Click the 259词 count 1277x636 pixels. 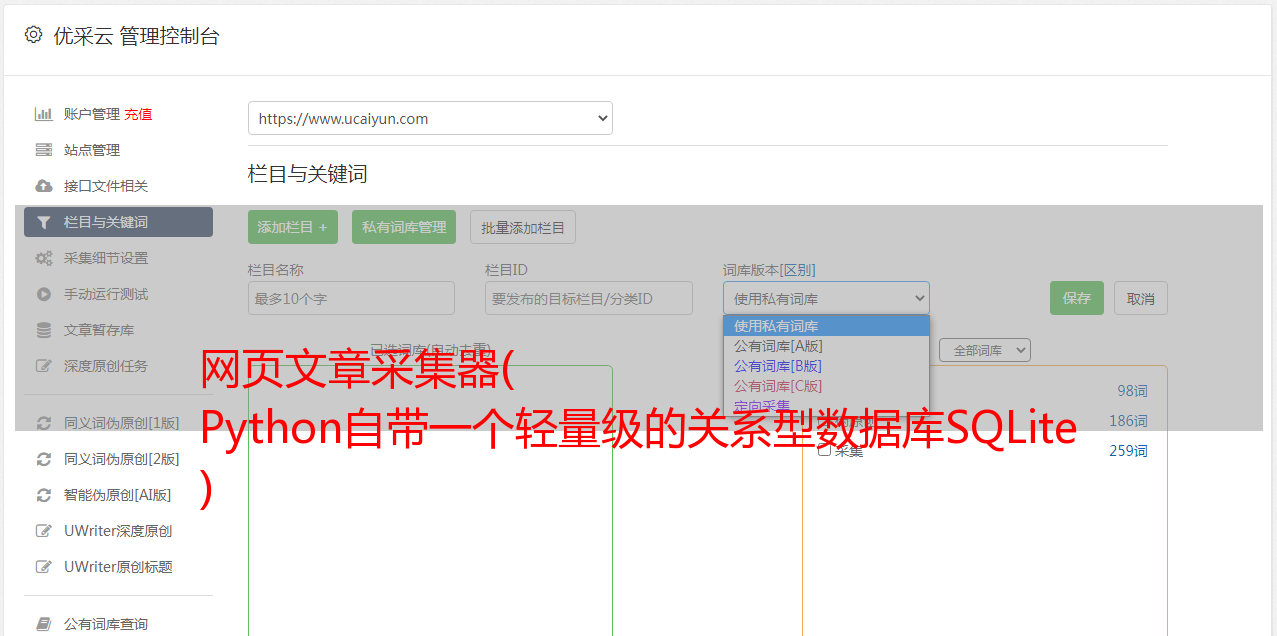tap(1128, 451)
